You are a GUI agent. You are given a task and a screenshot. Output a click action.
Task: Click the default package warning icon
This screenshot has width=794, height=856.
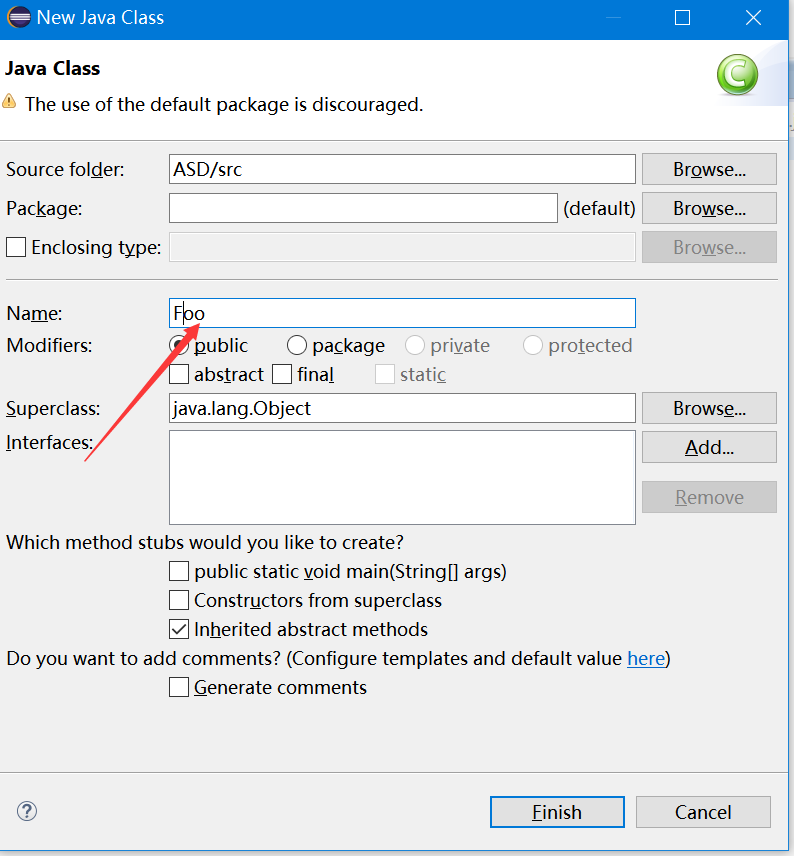9,102
